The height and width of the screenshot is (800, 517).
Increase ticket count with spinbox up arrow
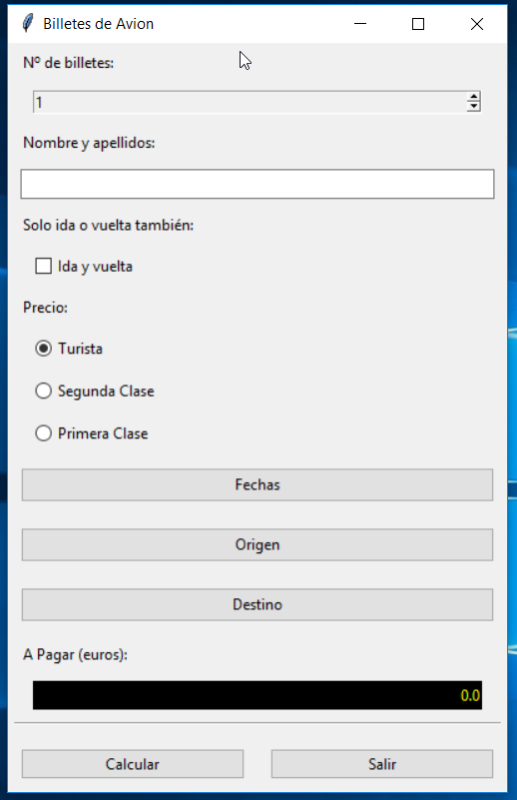click(474, 97)
